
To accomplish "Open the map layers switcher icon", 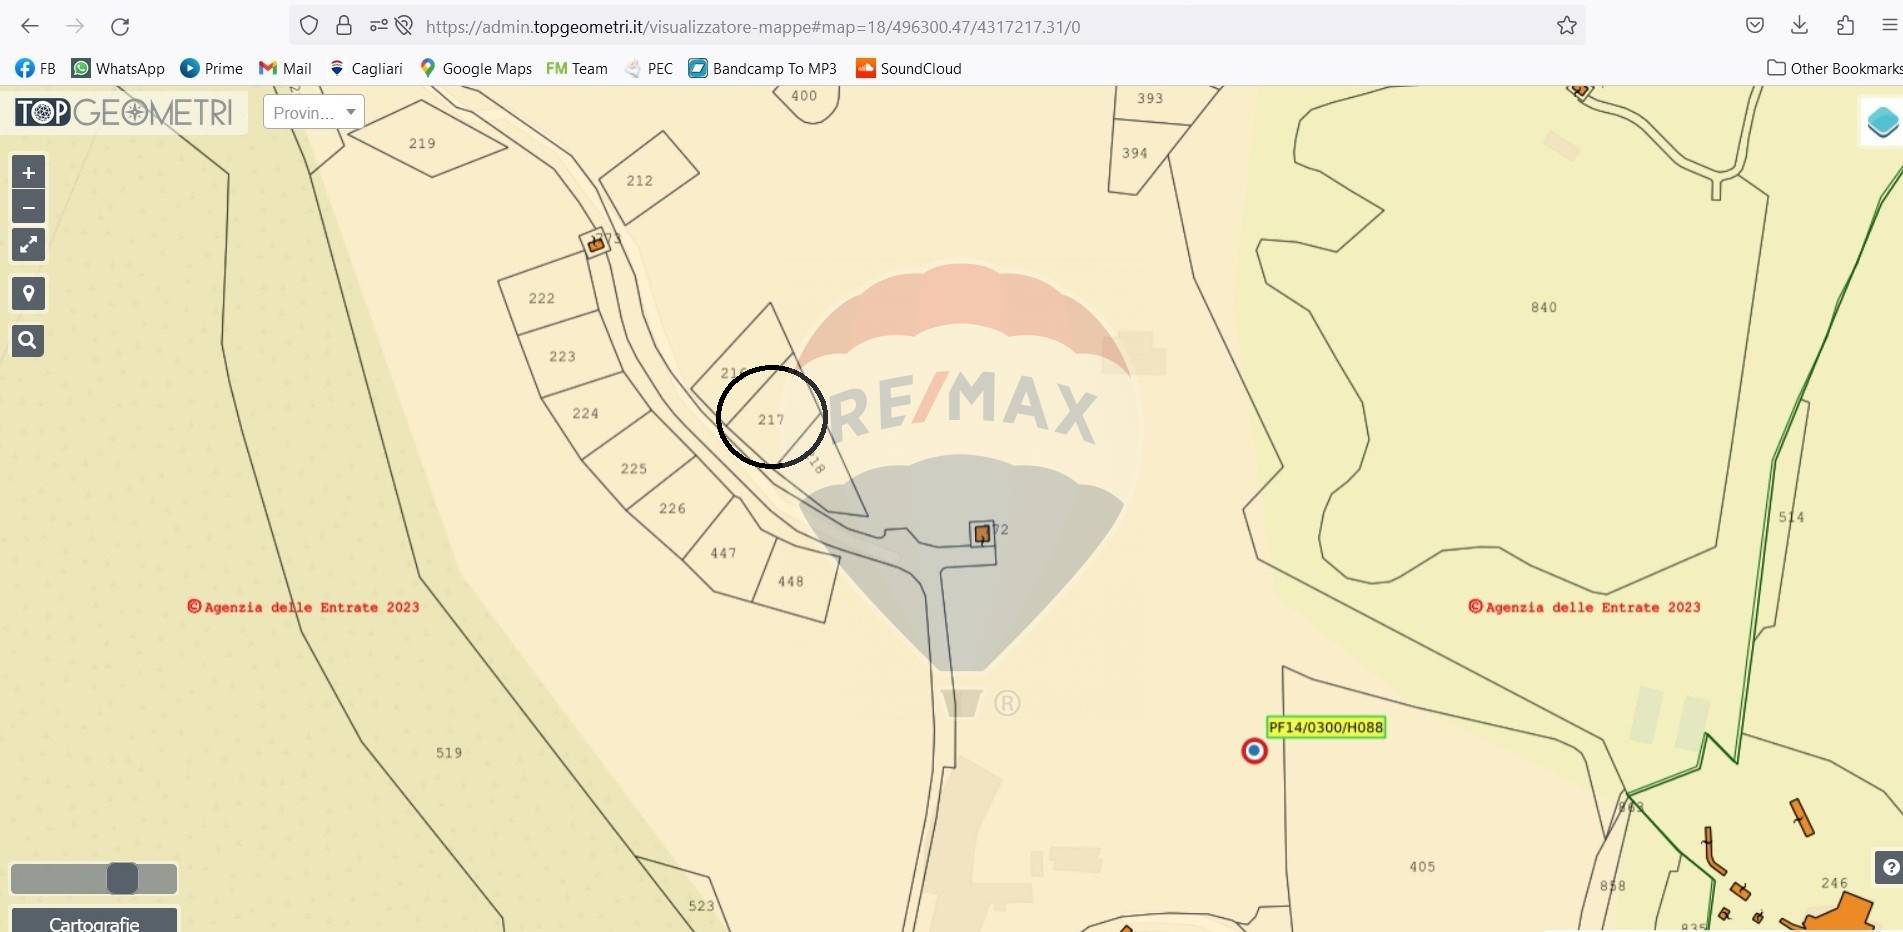I will click(1882, 122).
